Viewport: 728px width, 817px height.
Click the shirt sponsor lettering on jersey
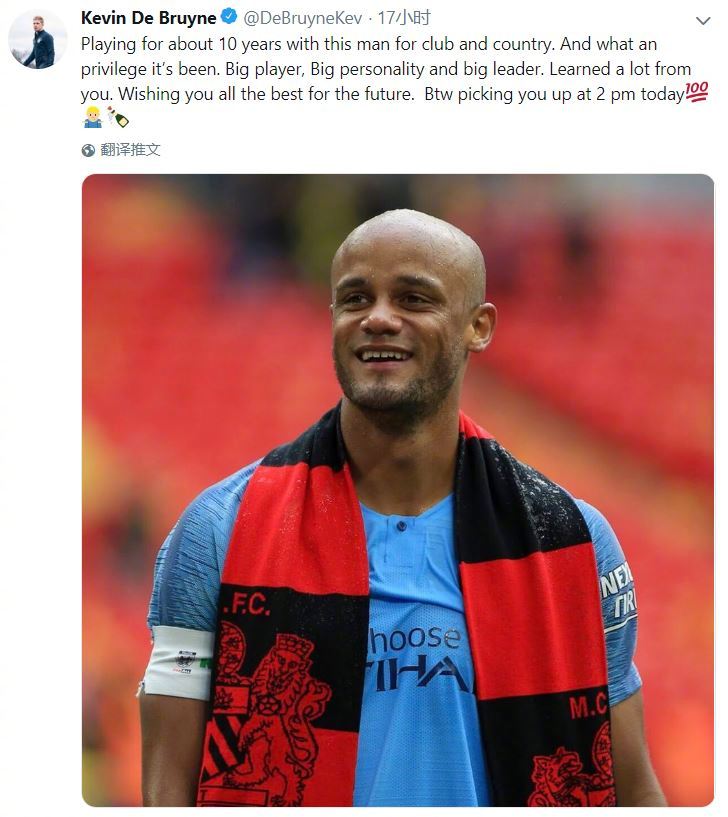click(414, 659)
